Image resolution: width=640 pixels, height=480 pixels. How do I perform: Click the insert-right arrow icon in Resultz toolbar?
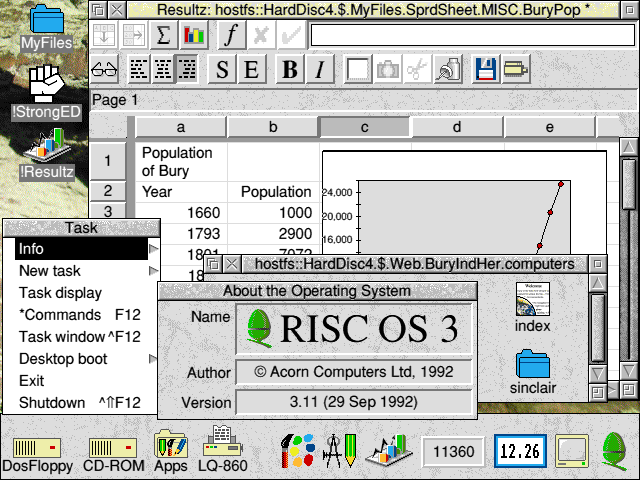(x=133, y=35)
